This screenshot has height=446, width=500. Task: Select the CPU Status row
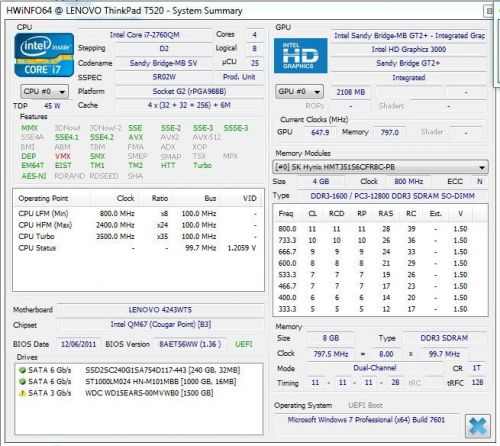click(x=138, y=248)
